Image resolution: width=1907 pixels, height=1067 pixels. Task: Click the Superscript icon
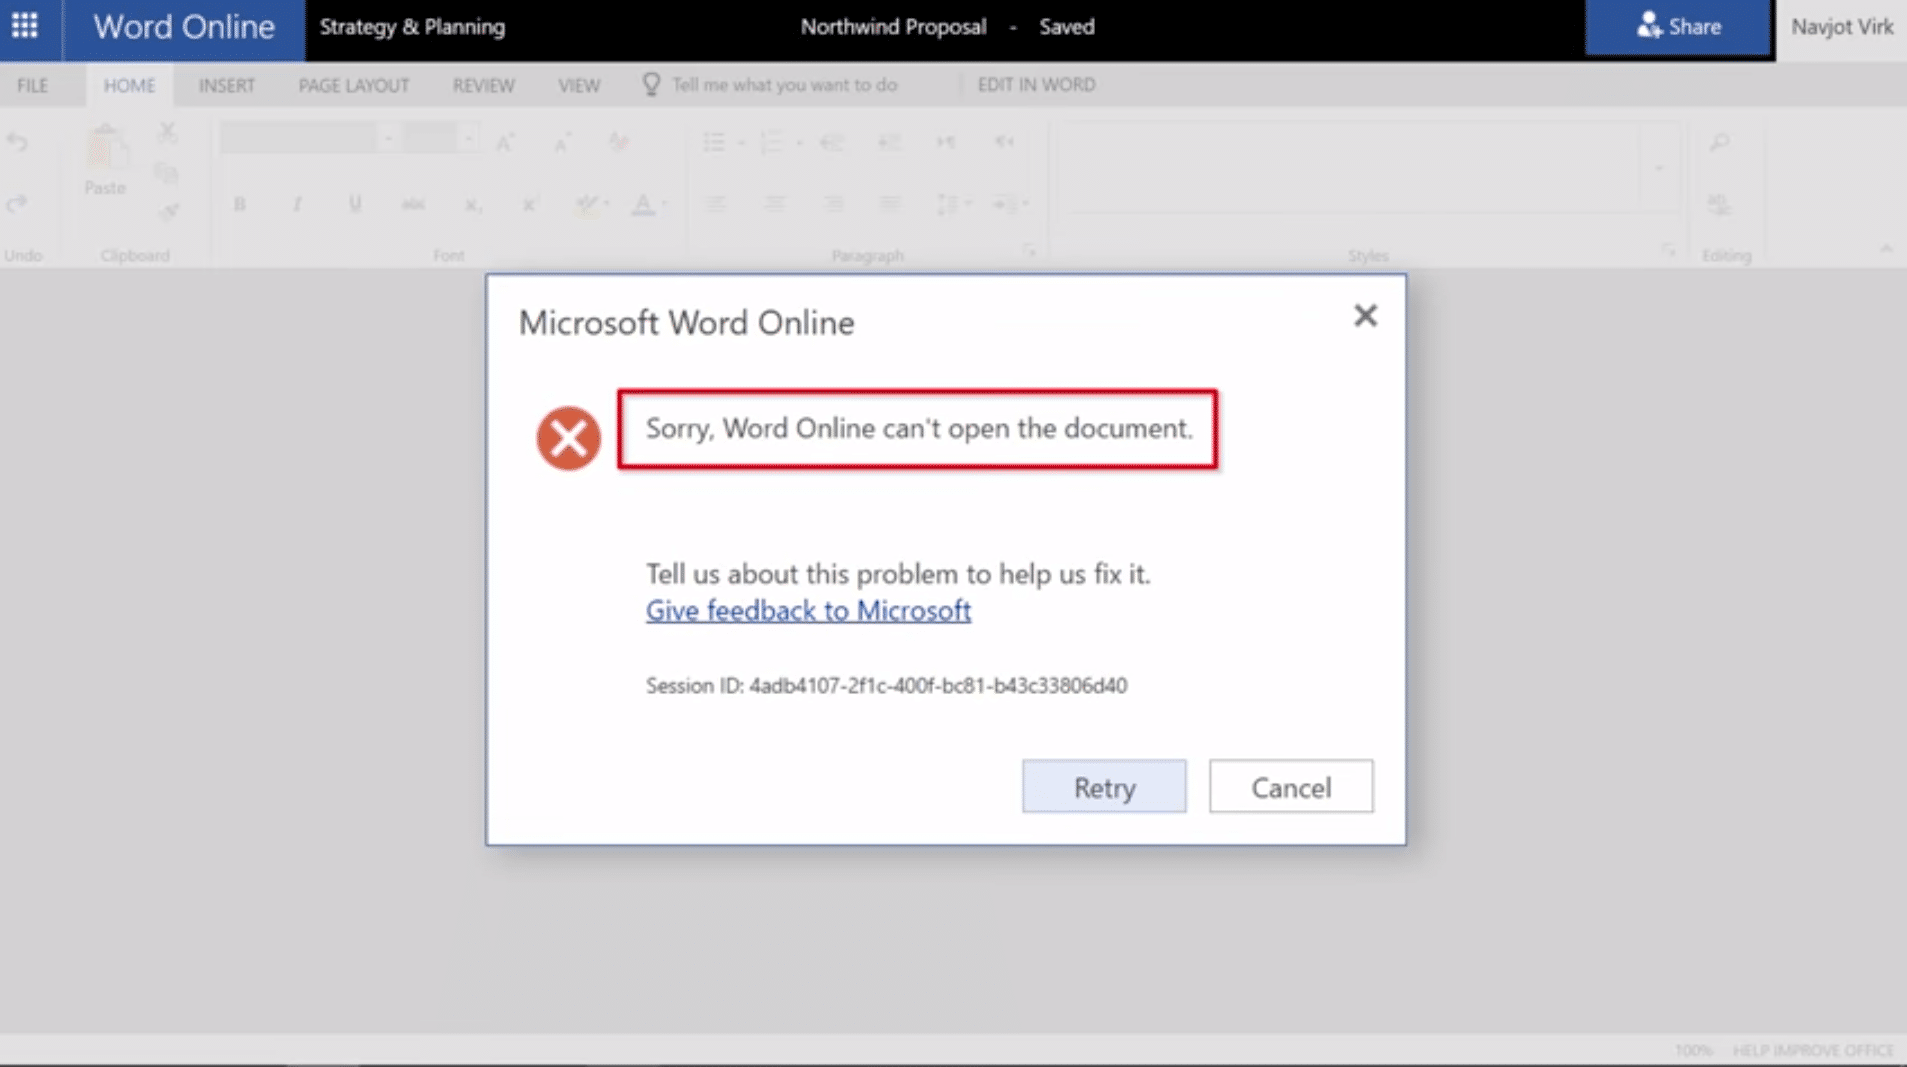pos(530,204)
